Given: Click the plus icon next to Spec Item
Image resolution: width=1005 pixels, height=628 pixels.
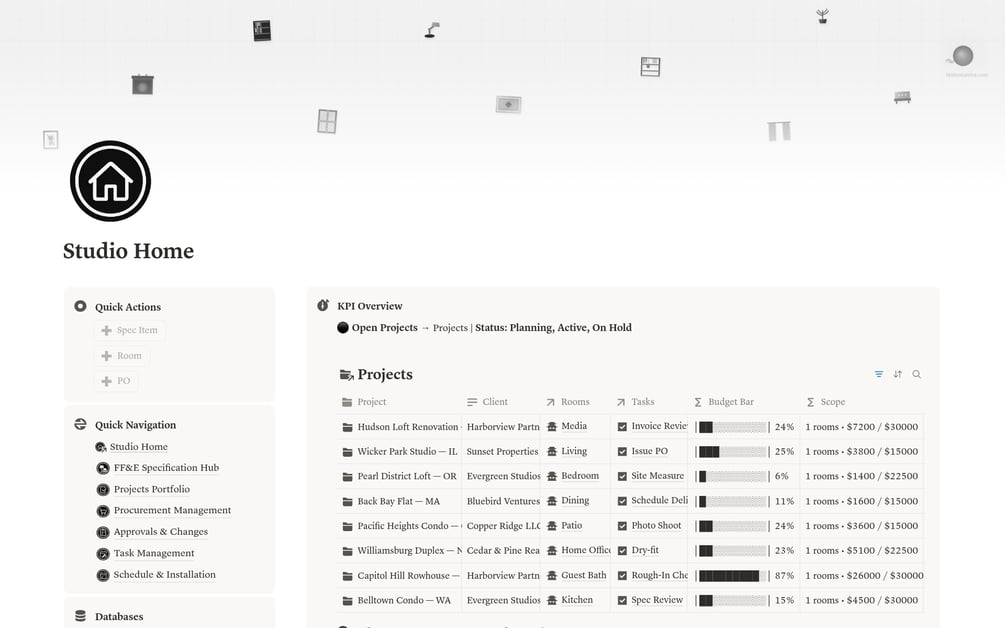Looking at the screenshot, I should click(x=106, y=330).
